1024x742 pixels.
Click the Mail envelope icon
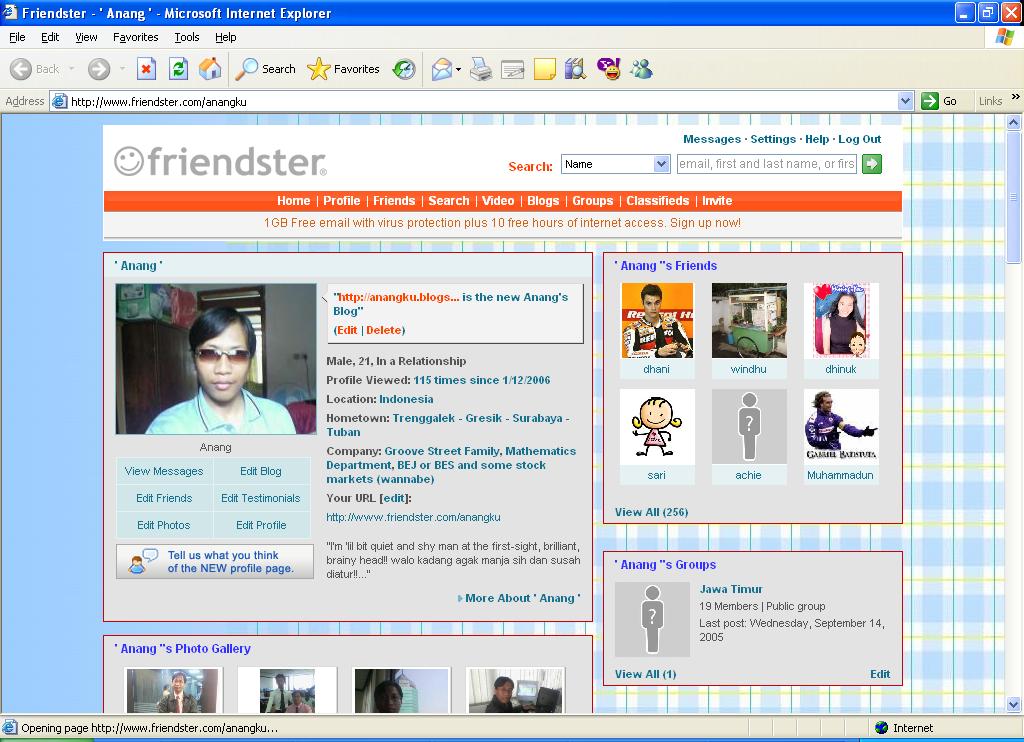coord(442,69)
